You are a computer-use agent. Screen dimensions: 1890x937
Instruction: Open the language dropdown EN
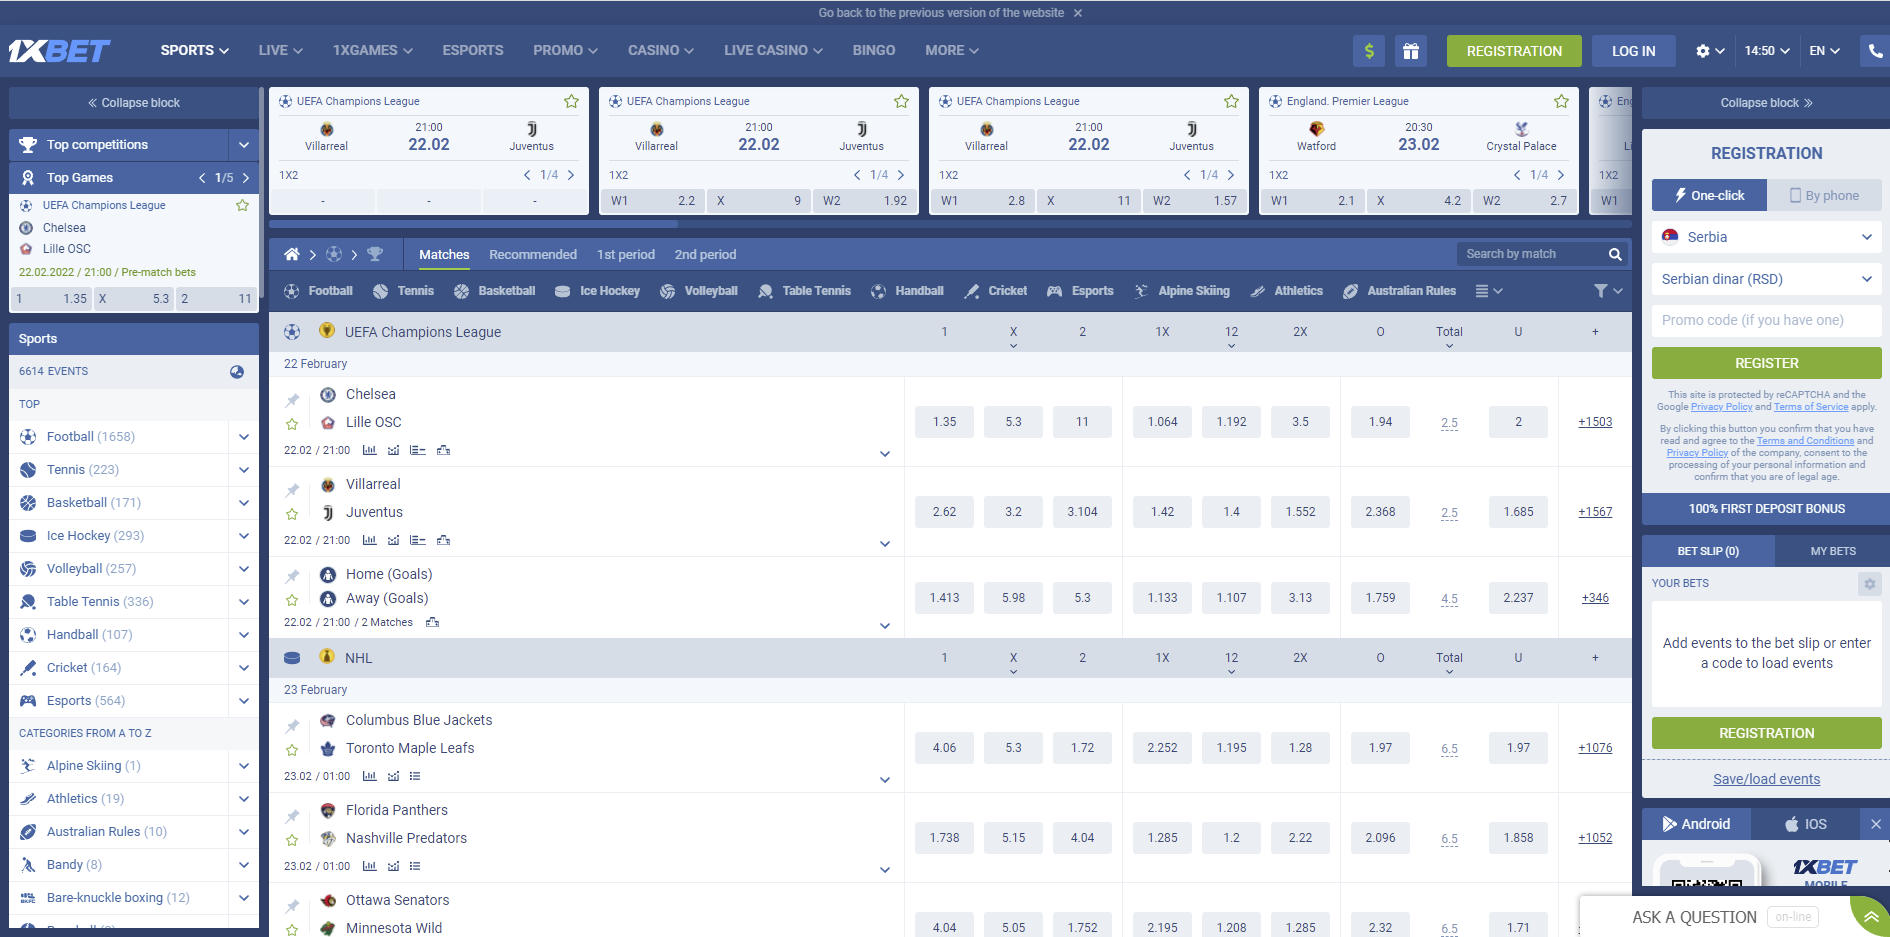pos(1825,51)
